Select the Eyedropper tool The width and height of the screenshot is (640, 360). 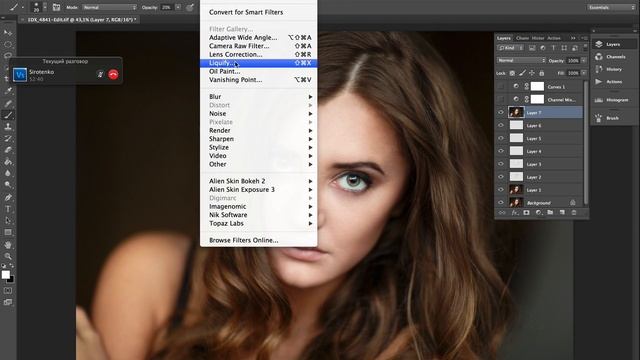coord(8,91)
